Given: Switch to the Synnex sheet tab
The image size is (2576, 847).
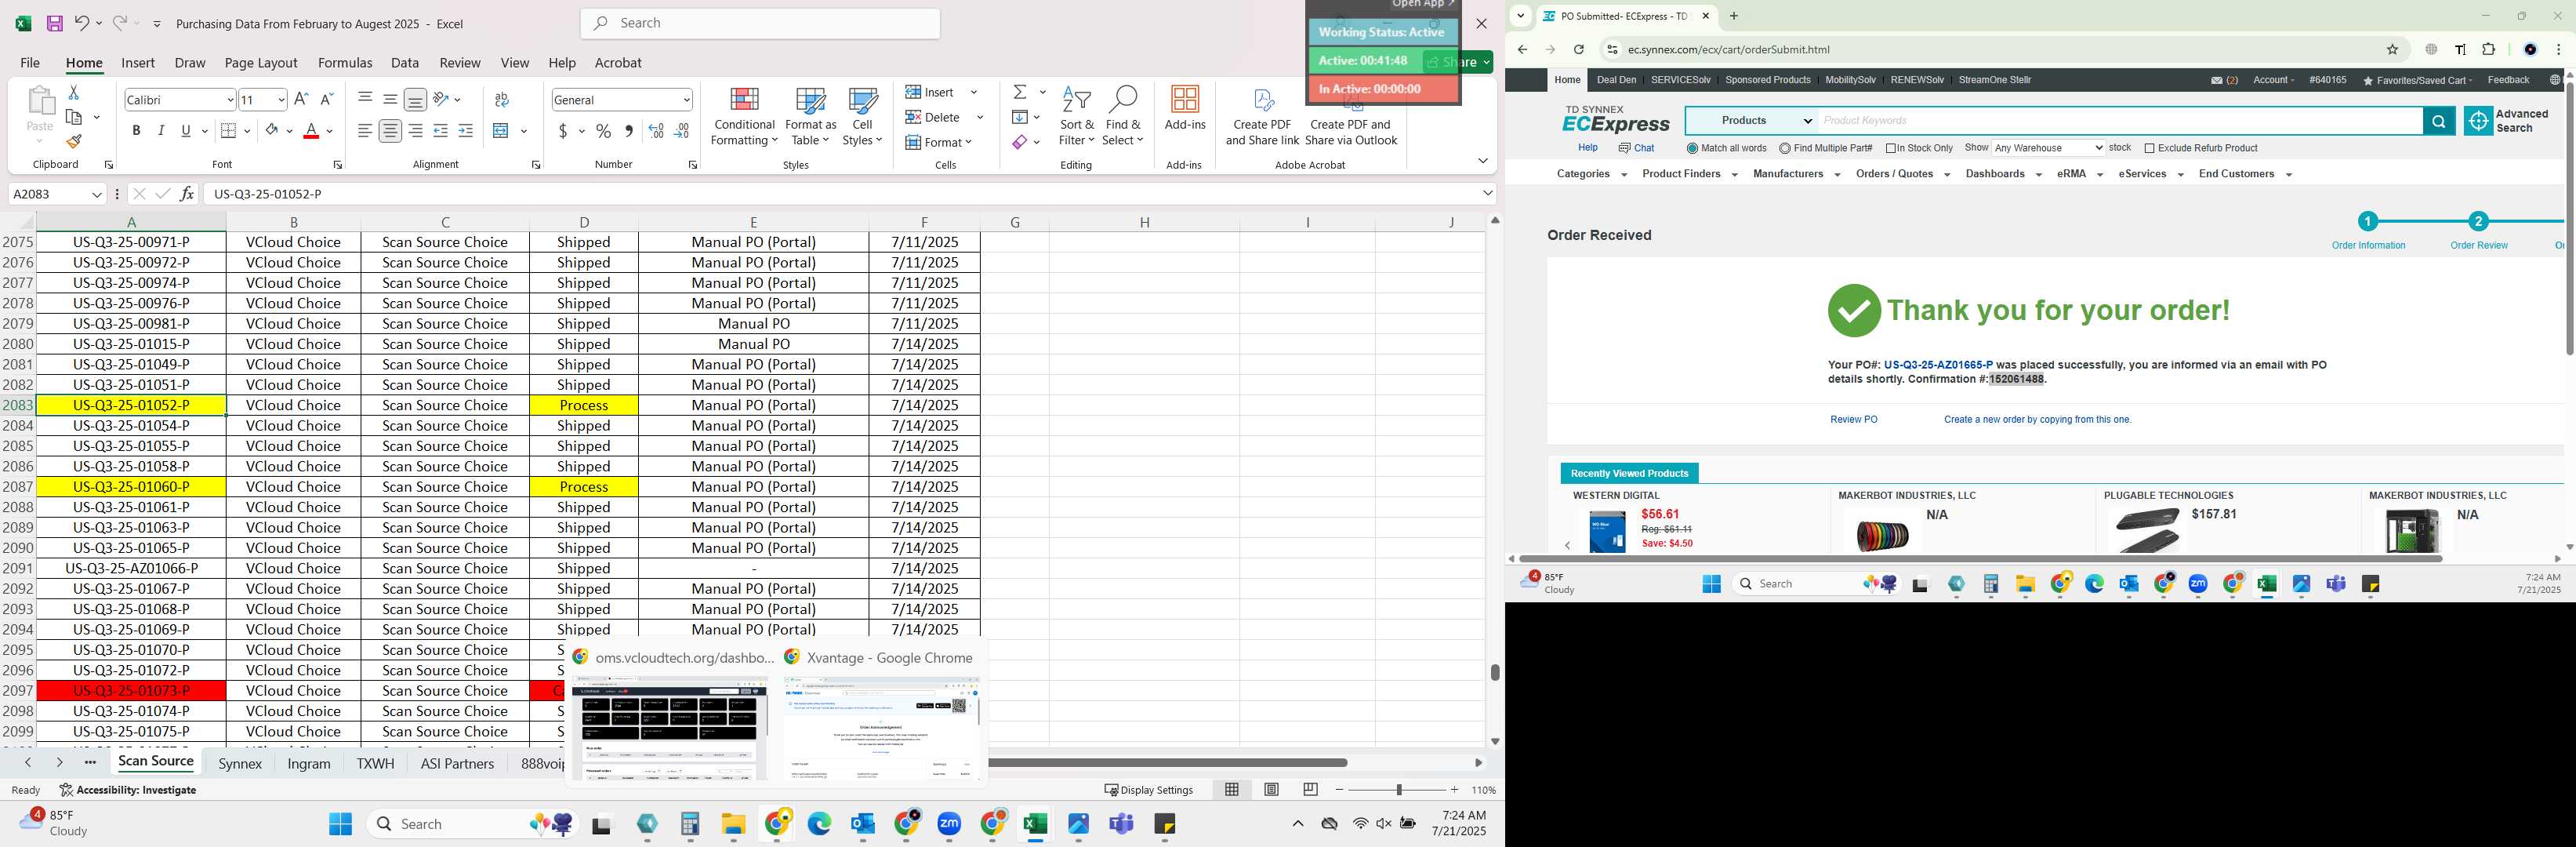Looking at the screenshot, I should click(x=240, y=763).
